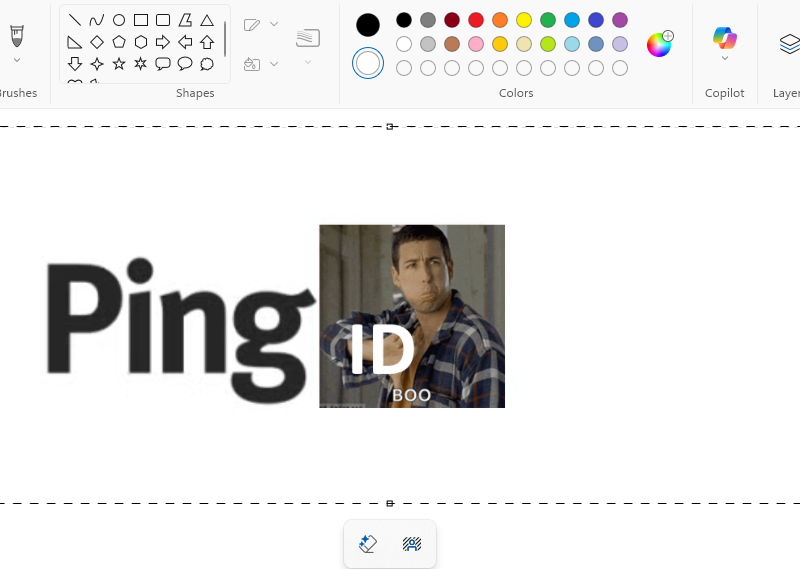Select Color 2 white background circle
This screenshot has height=569, width=800.
click(x=368, y=63)
